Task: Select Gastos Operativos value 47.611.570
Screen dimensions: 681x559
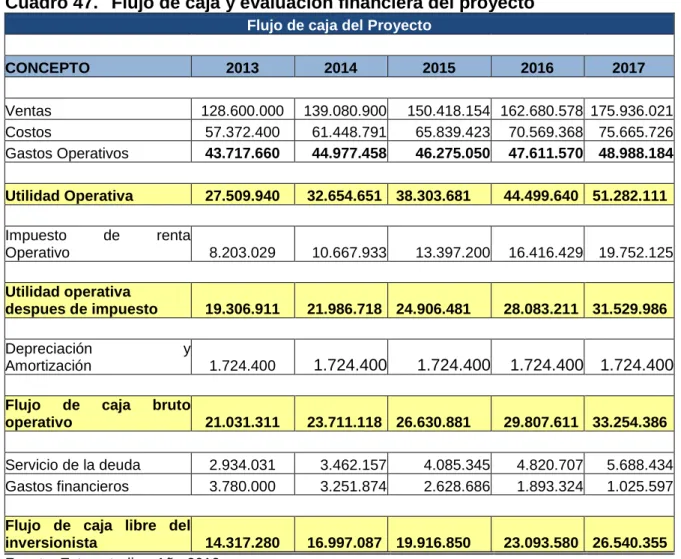Action: pyautogui.click(x=545, y=153)
